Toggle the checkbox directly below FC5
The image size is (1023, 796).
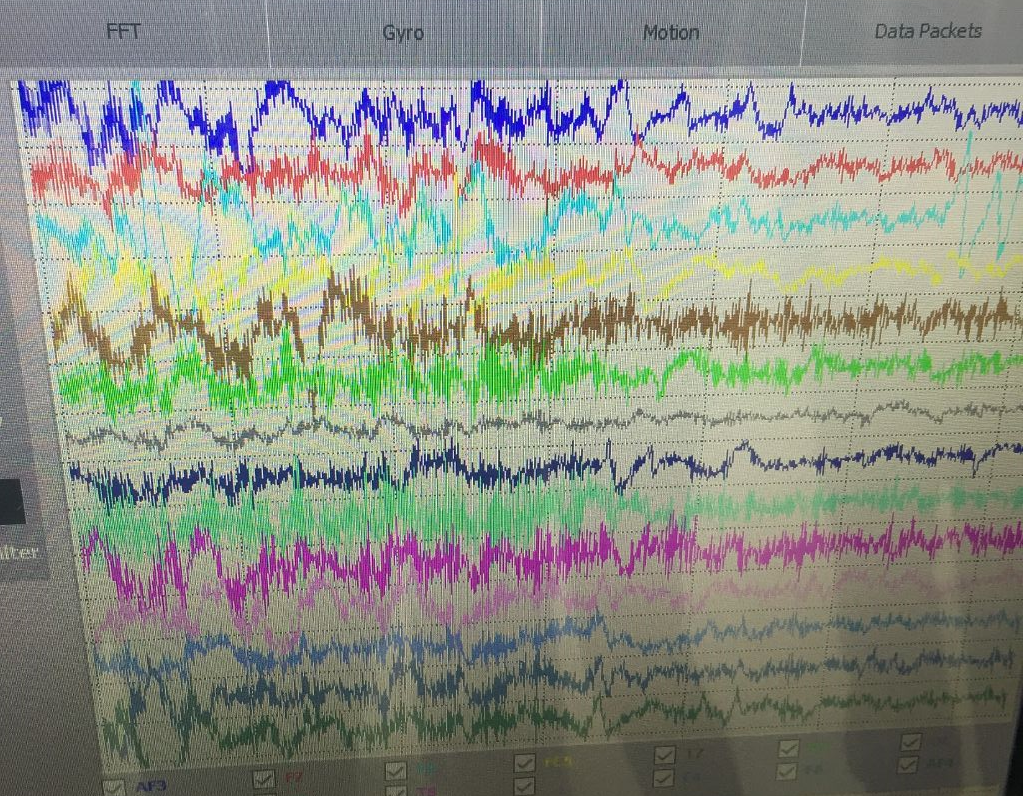[525, 788]
